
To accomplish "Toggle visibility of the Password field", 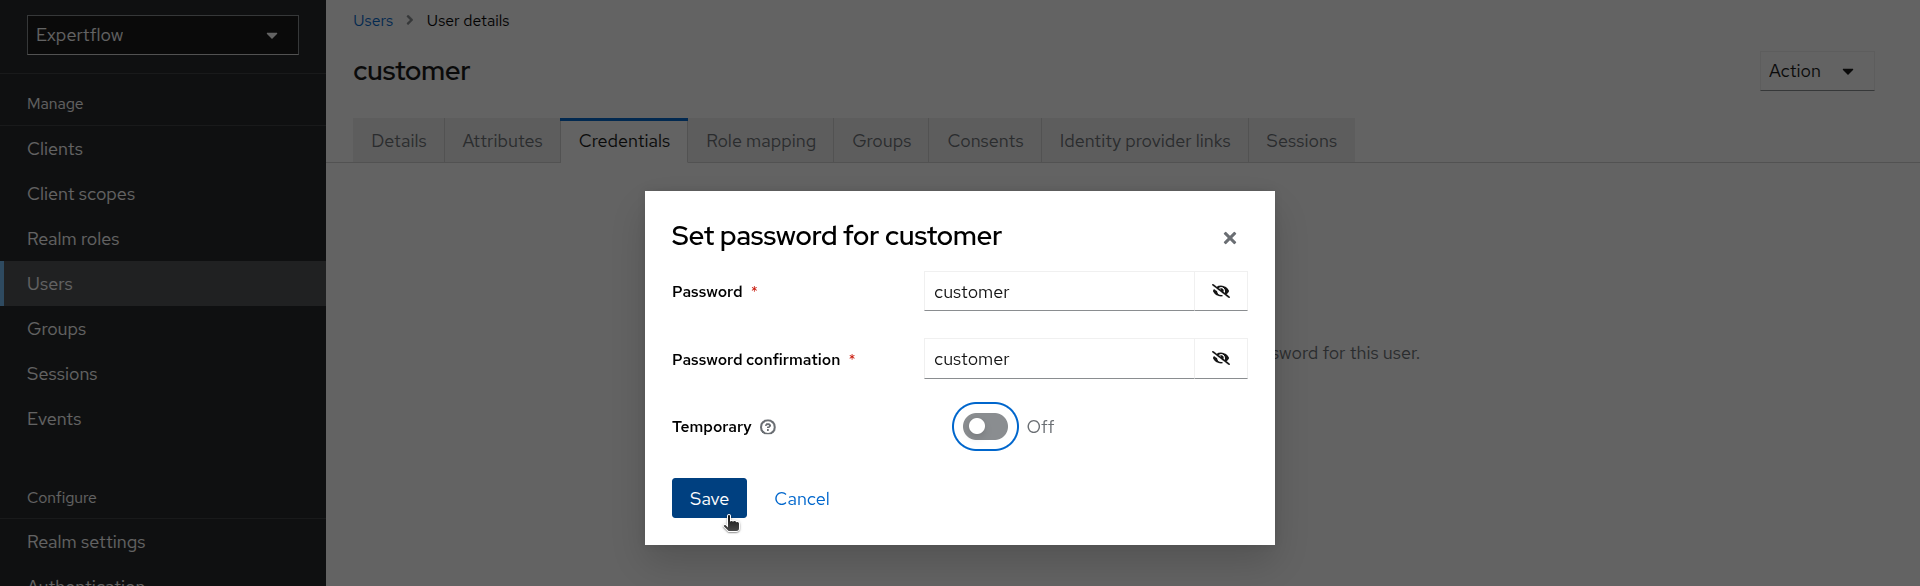I will tap(1220, 291).
